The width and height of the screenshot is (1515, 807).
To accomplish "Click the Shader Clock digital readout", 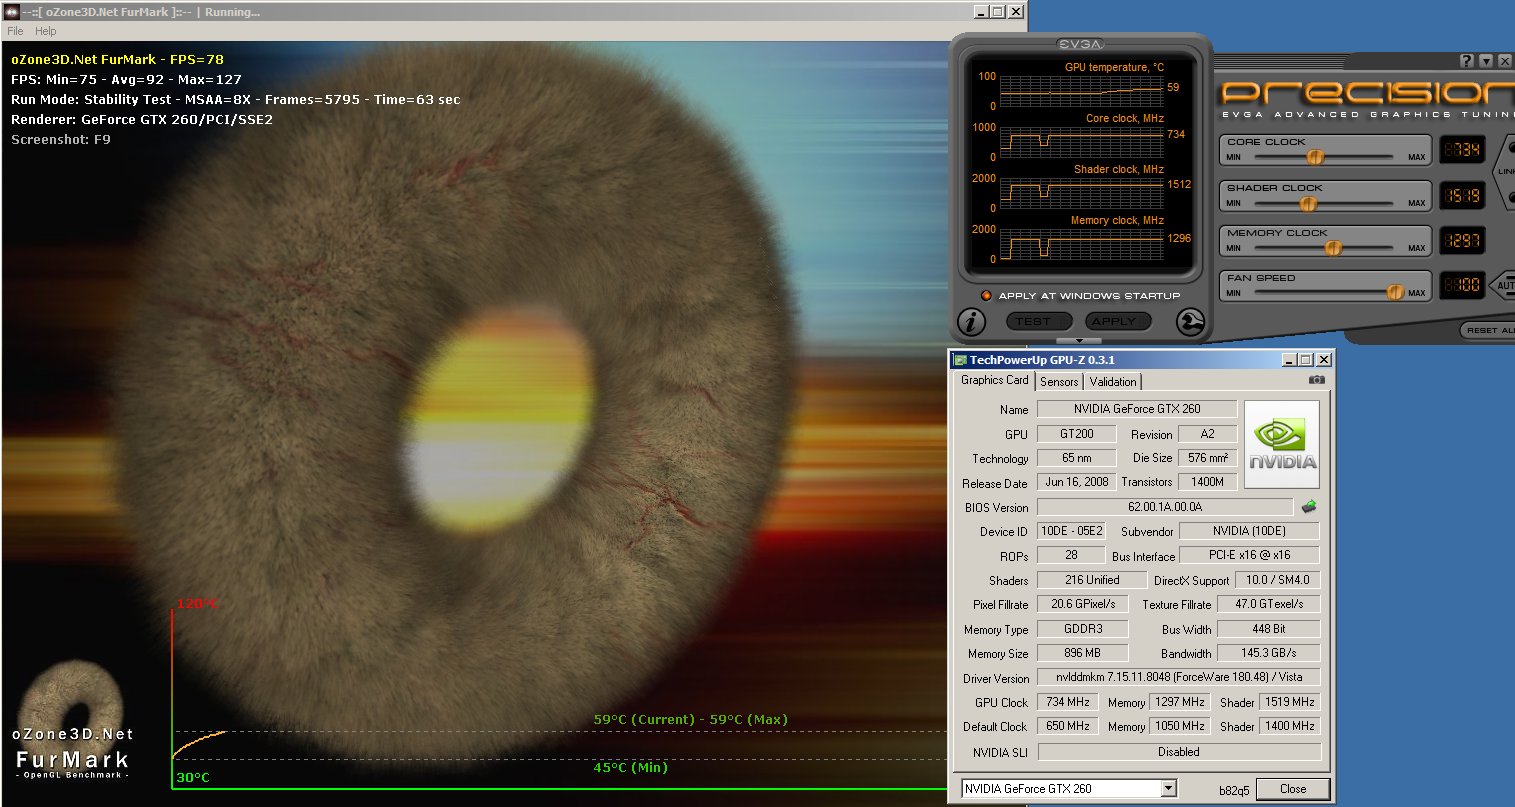I will tap(1462, 195).
